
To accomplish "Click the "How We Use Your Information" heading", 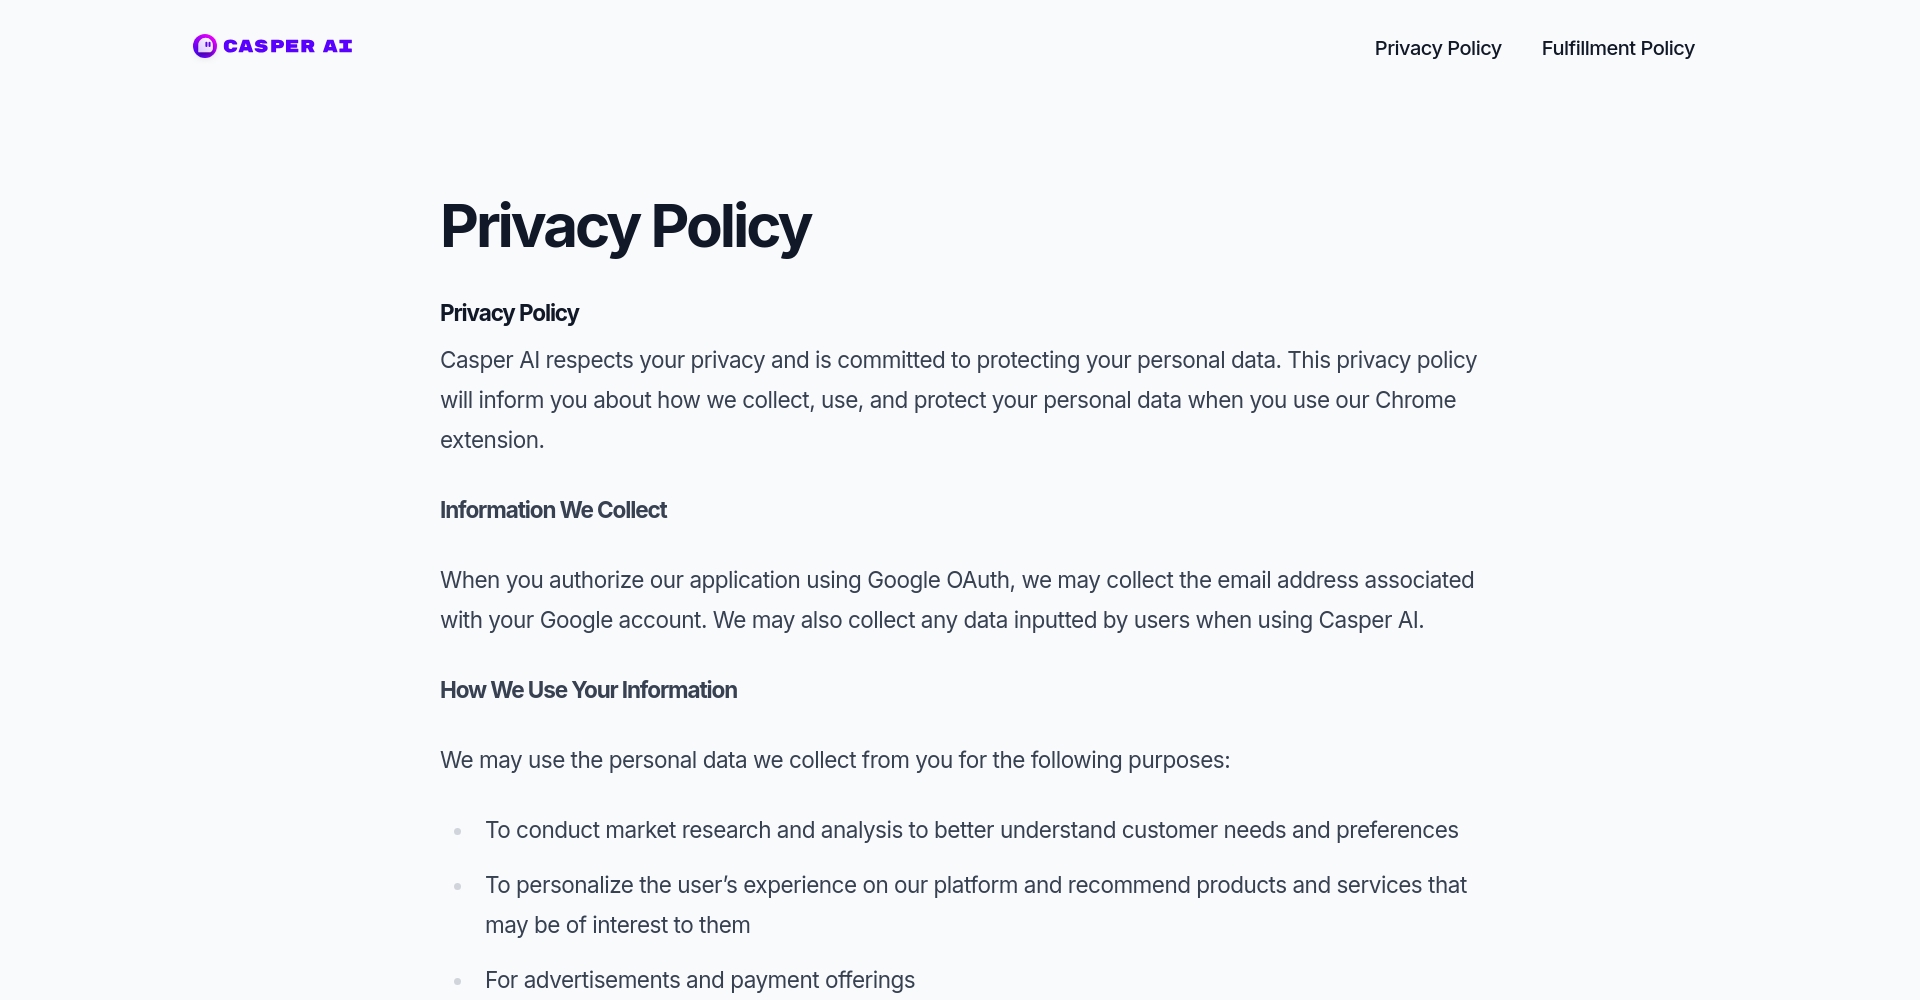I will (x=588, y=690).
